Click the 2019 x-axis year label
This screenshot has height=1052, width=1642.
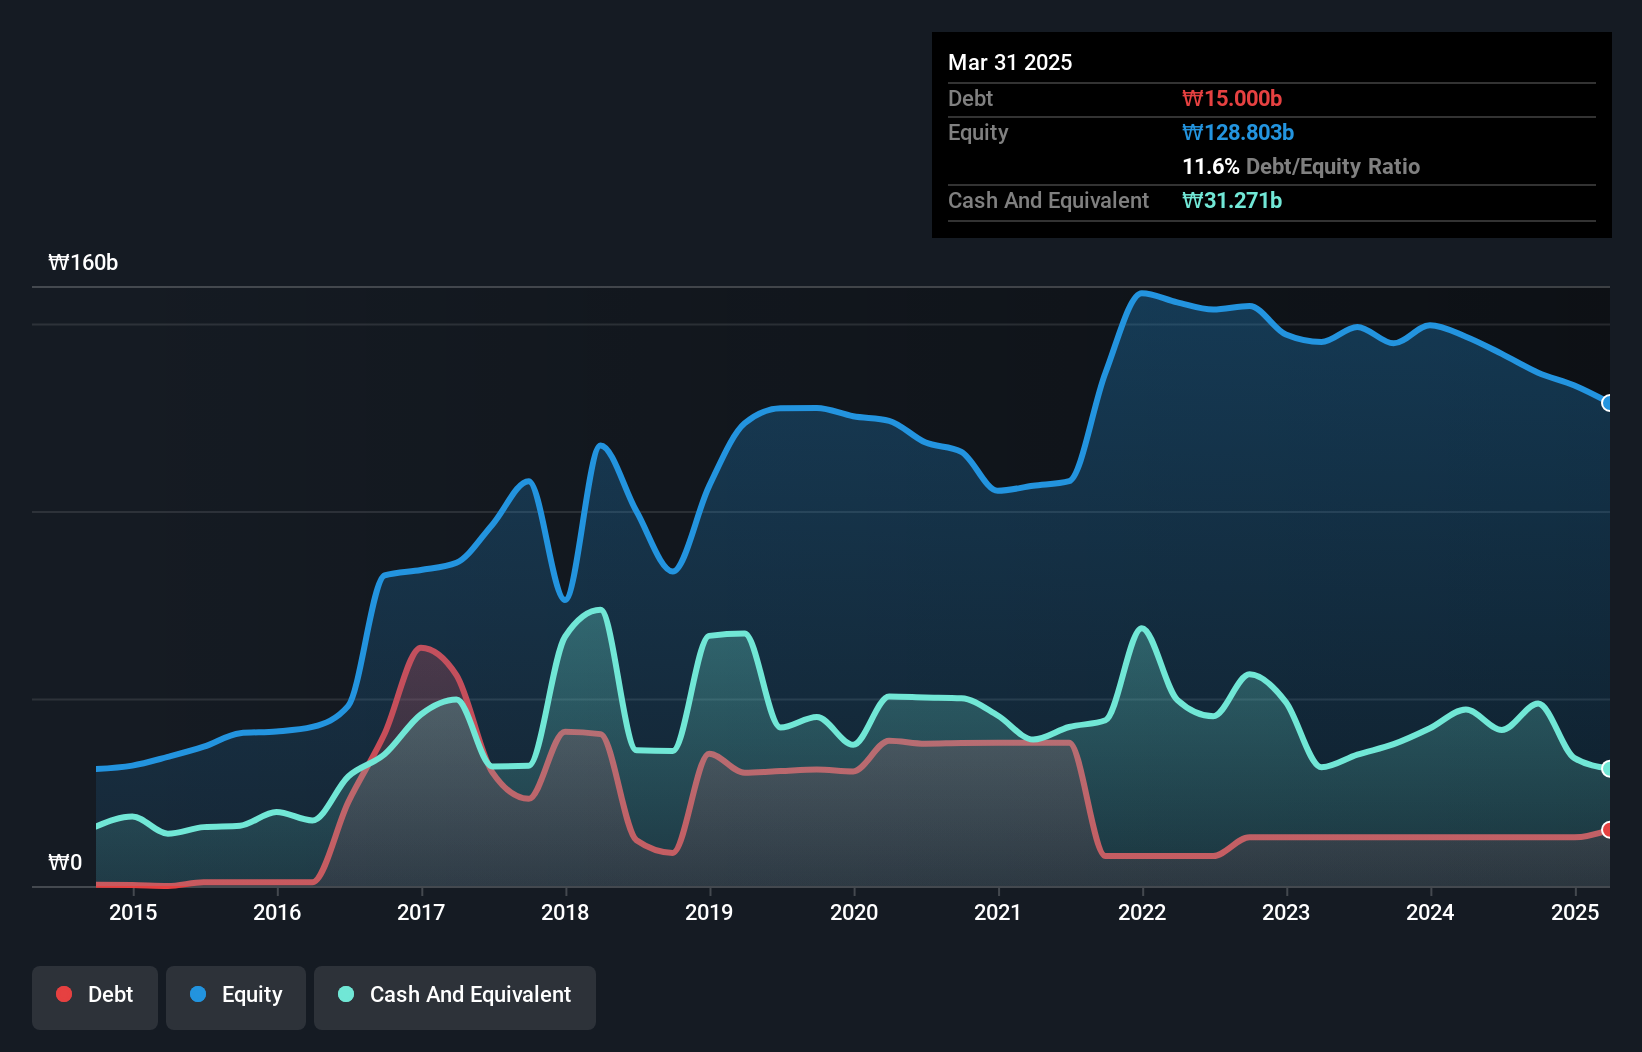click(x=709, y=912)
